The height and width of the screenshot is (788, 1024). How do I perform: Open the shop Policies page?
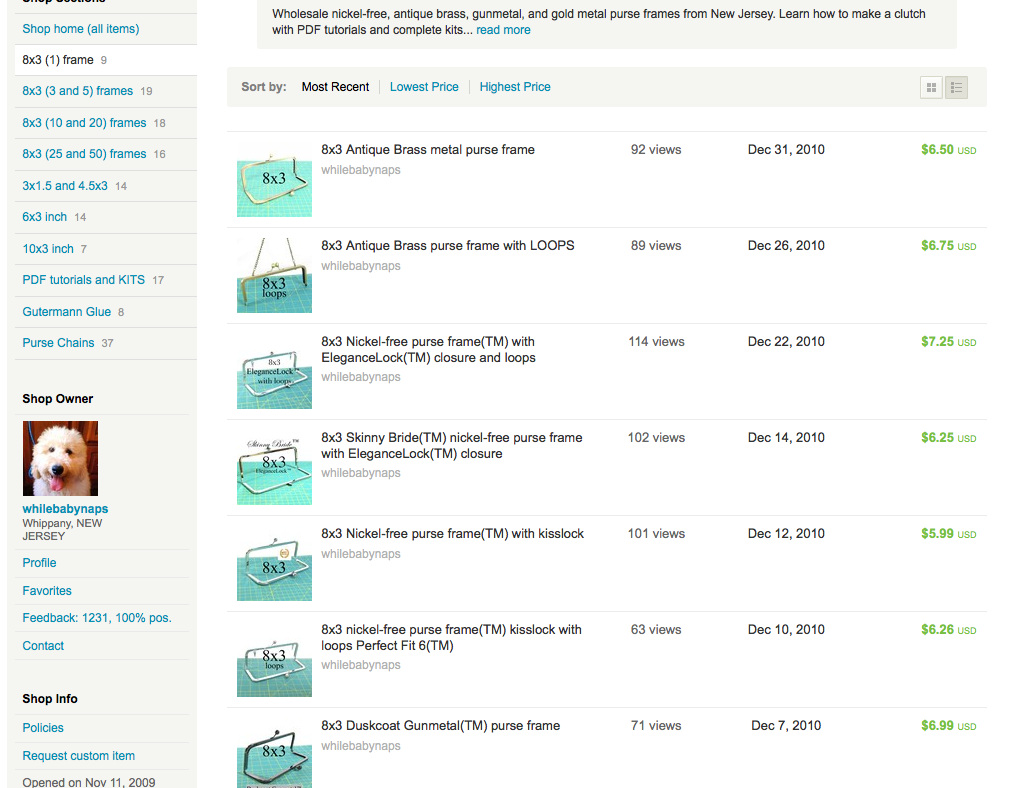[x=43, y=728]
